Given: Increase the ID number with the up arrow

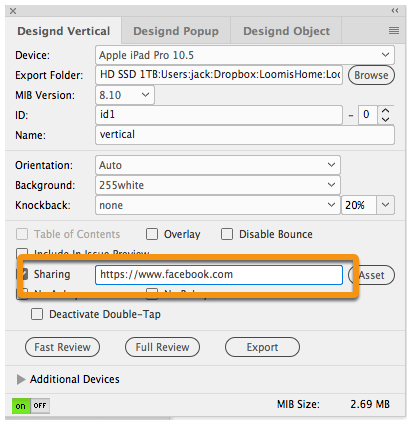Looking at the screenshot, I should coord(386,111).
